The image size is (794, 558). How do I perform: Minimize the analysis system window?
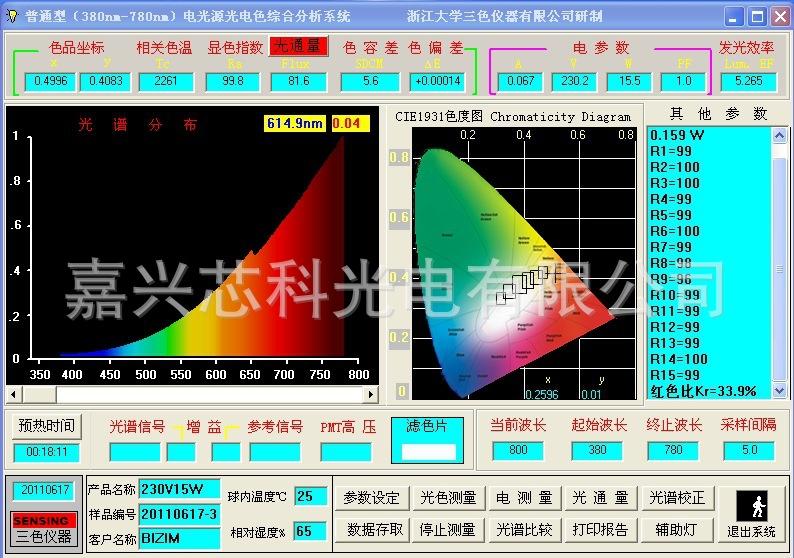click(x=734, y=17)
